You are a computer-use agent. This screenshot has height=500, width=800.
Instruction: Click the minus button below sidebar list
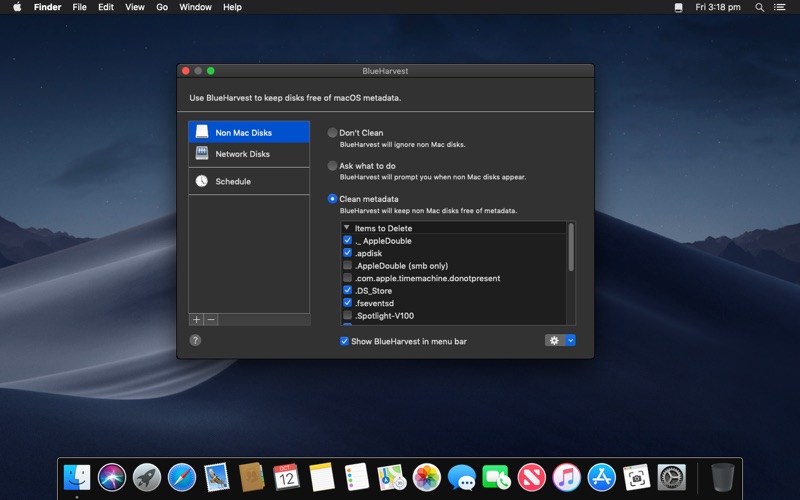(211, 320)
